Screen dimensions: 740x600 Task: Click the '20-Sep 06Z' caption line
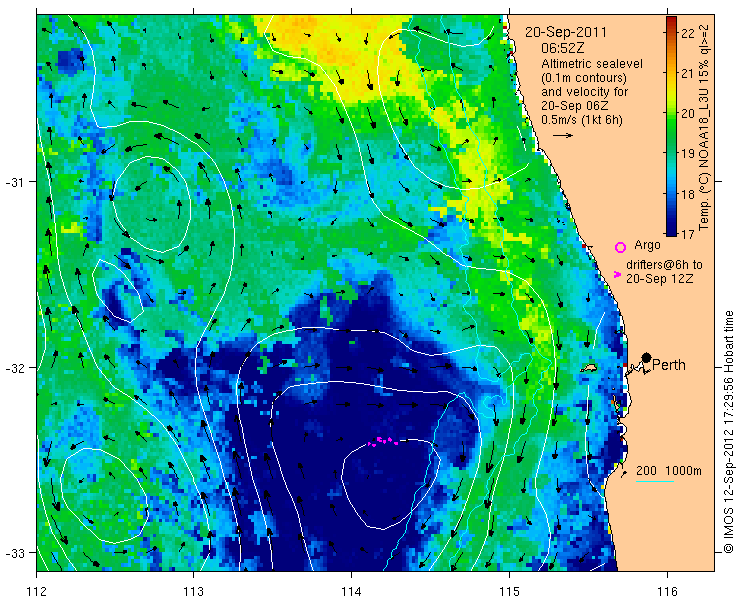coord(575,106)
